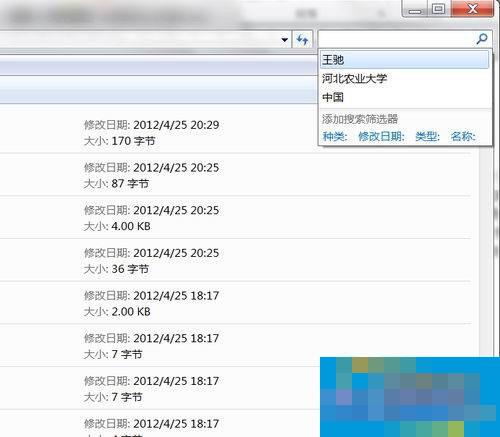Add the 名称: search filter
500x437 pixels.
pos(463,136)
